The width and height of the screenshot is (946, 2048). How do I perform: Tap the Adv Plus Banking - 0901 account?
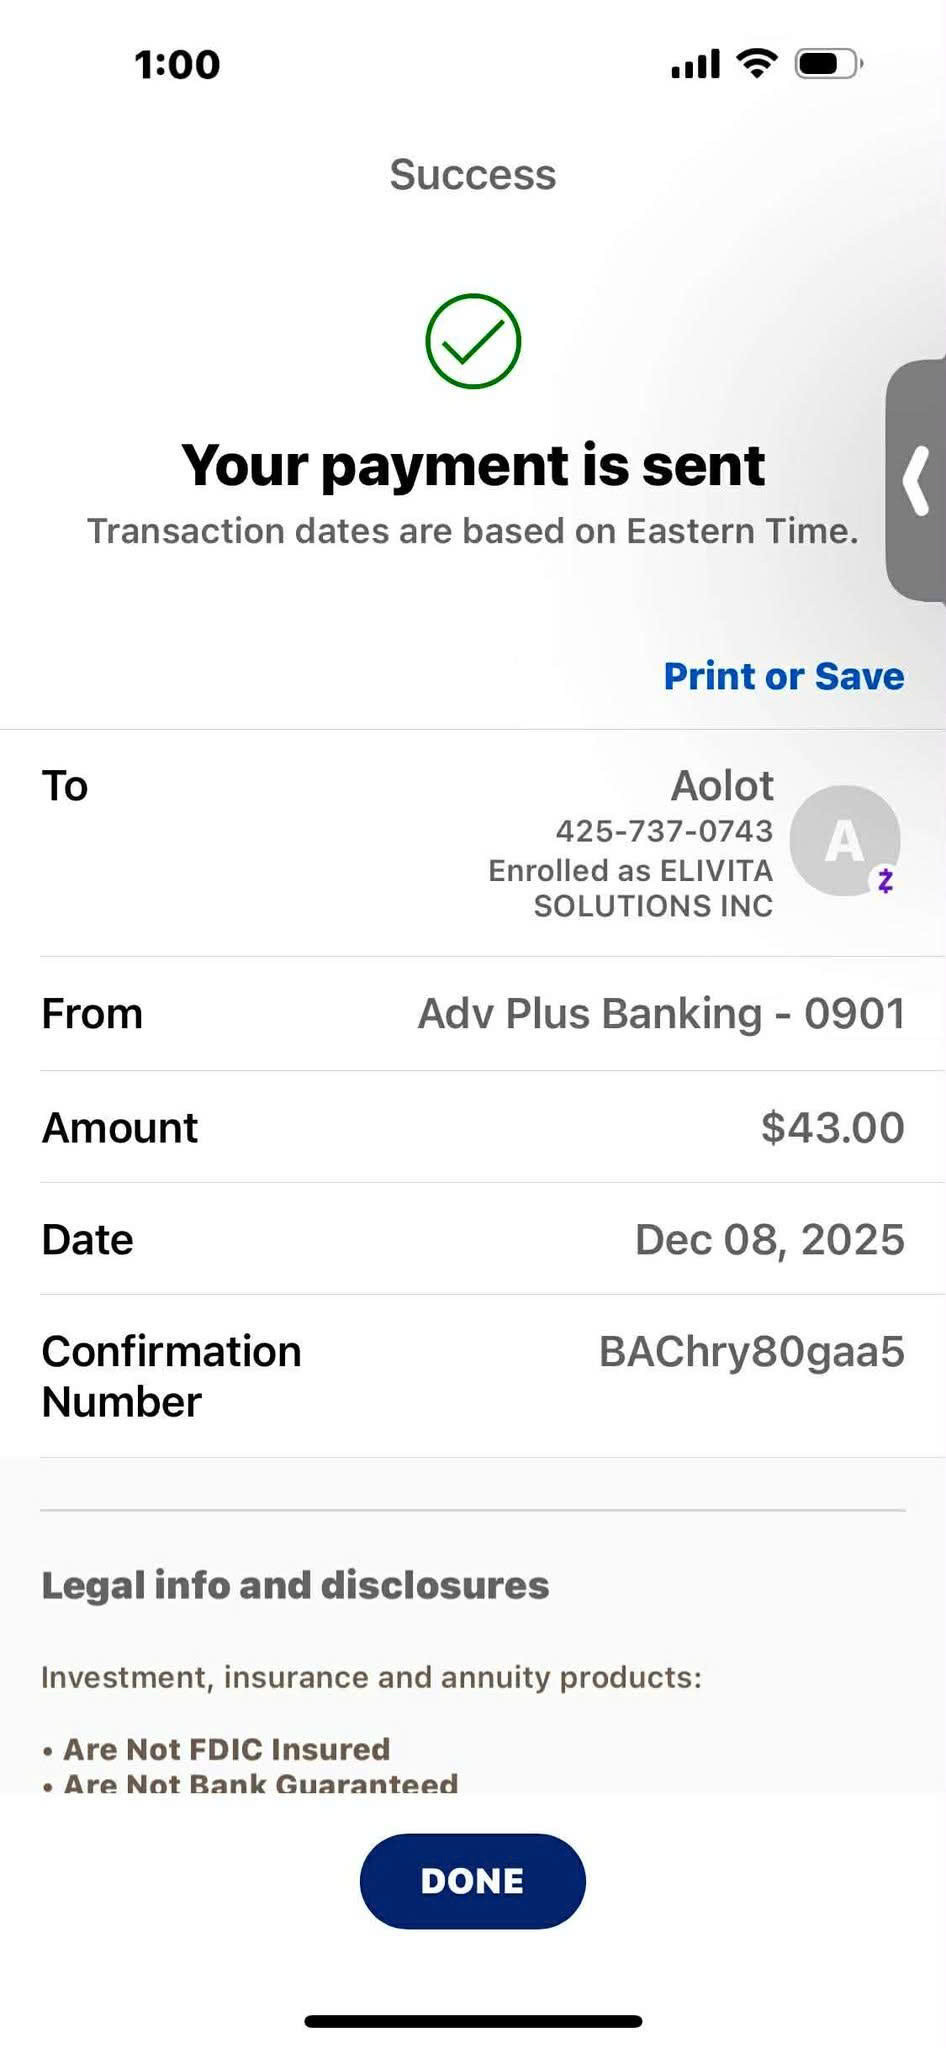pos(661,1013)
